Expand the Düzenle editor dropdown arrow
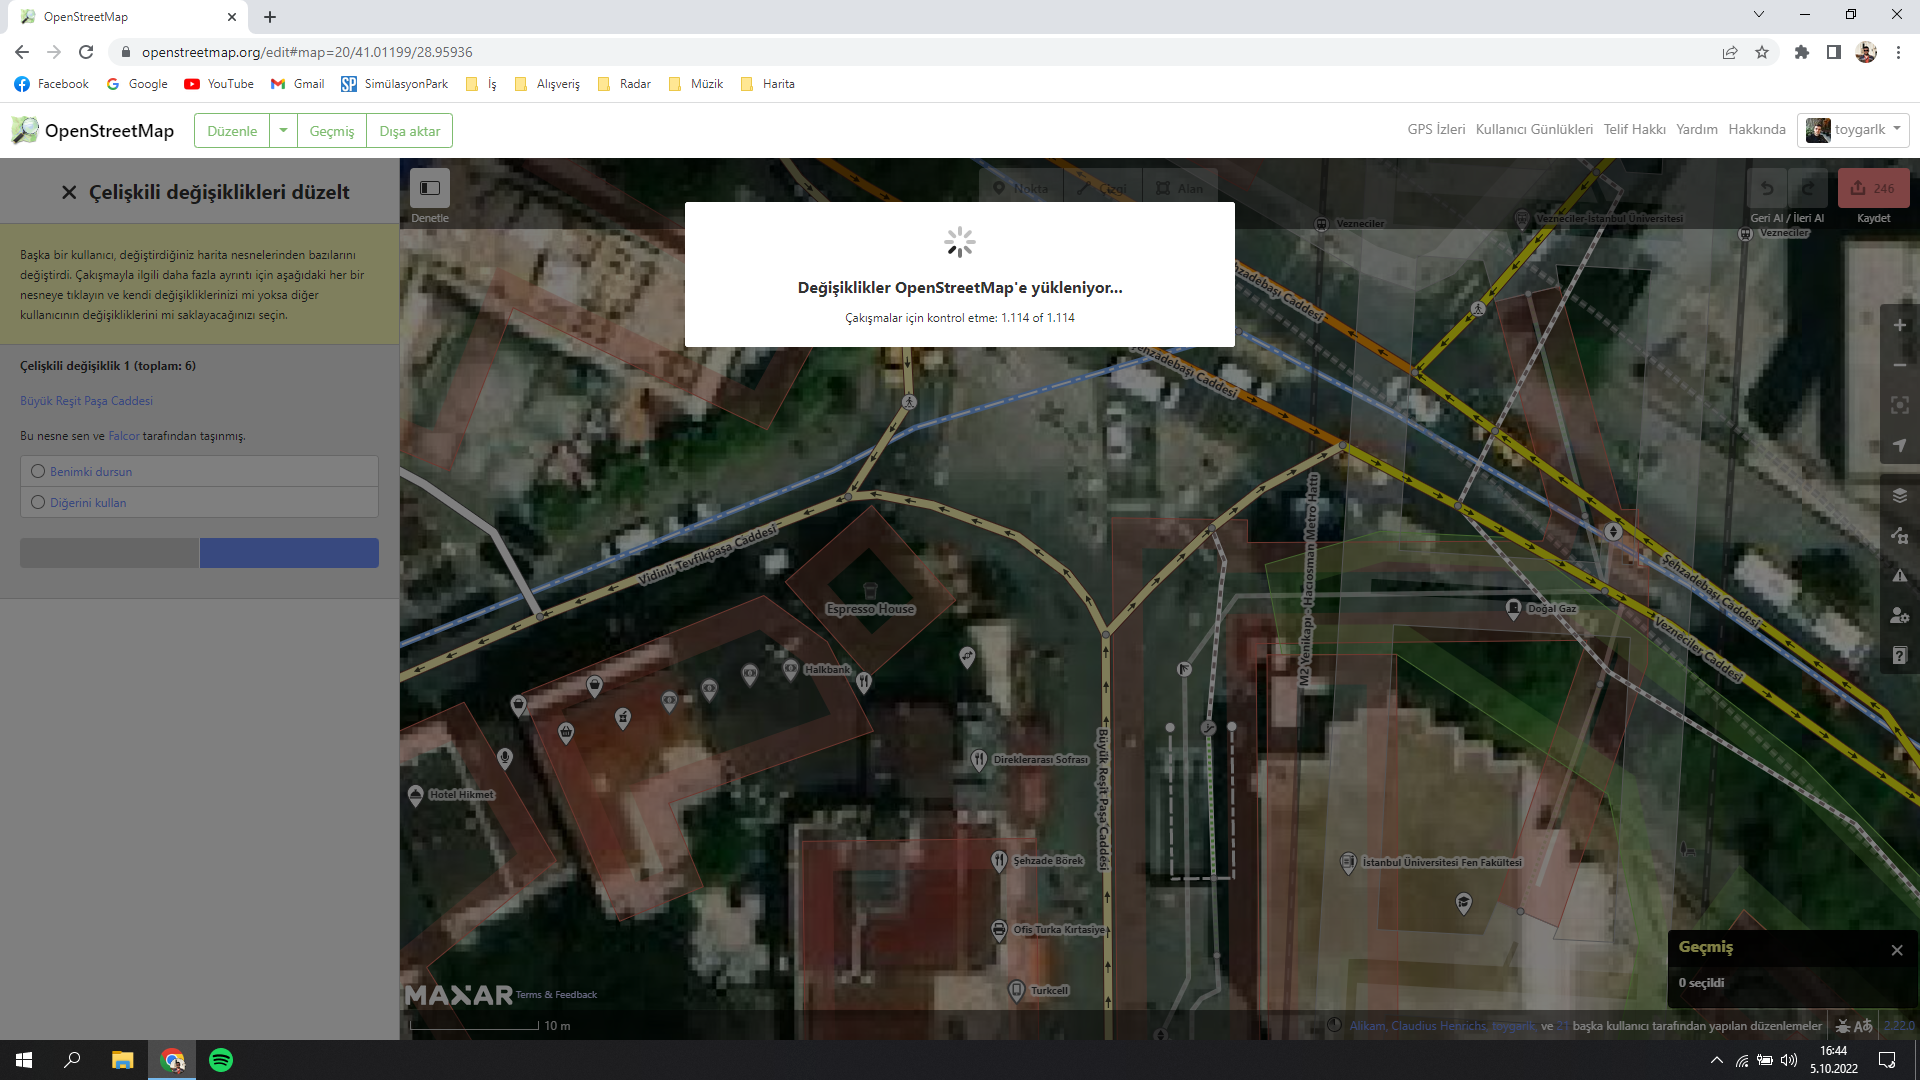The image size is (1920, 1080). (x=283, y=130)
